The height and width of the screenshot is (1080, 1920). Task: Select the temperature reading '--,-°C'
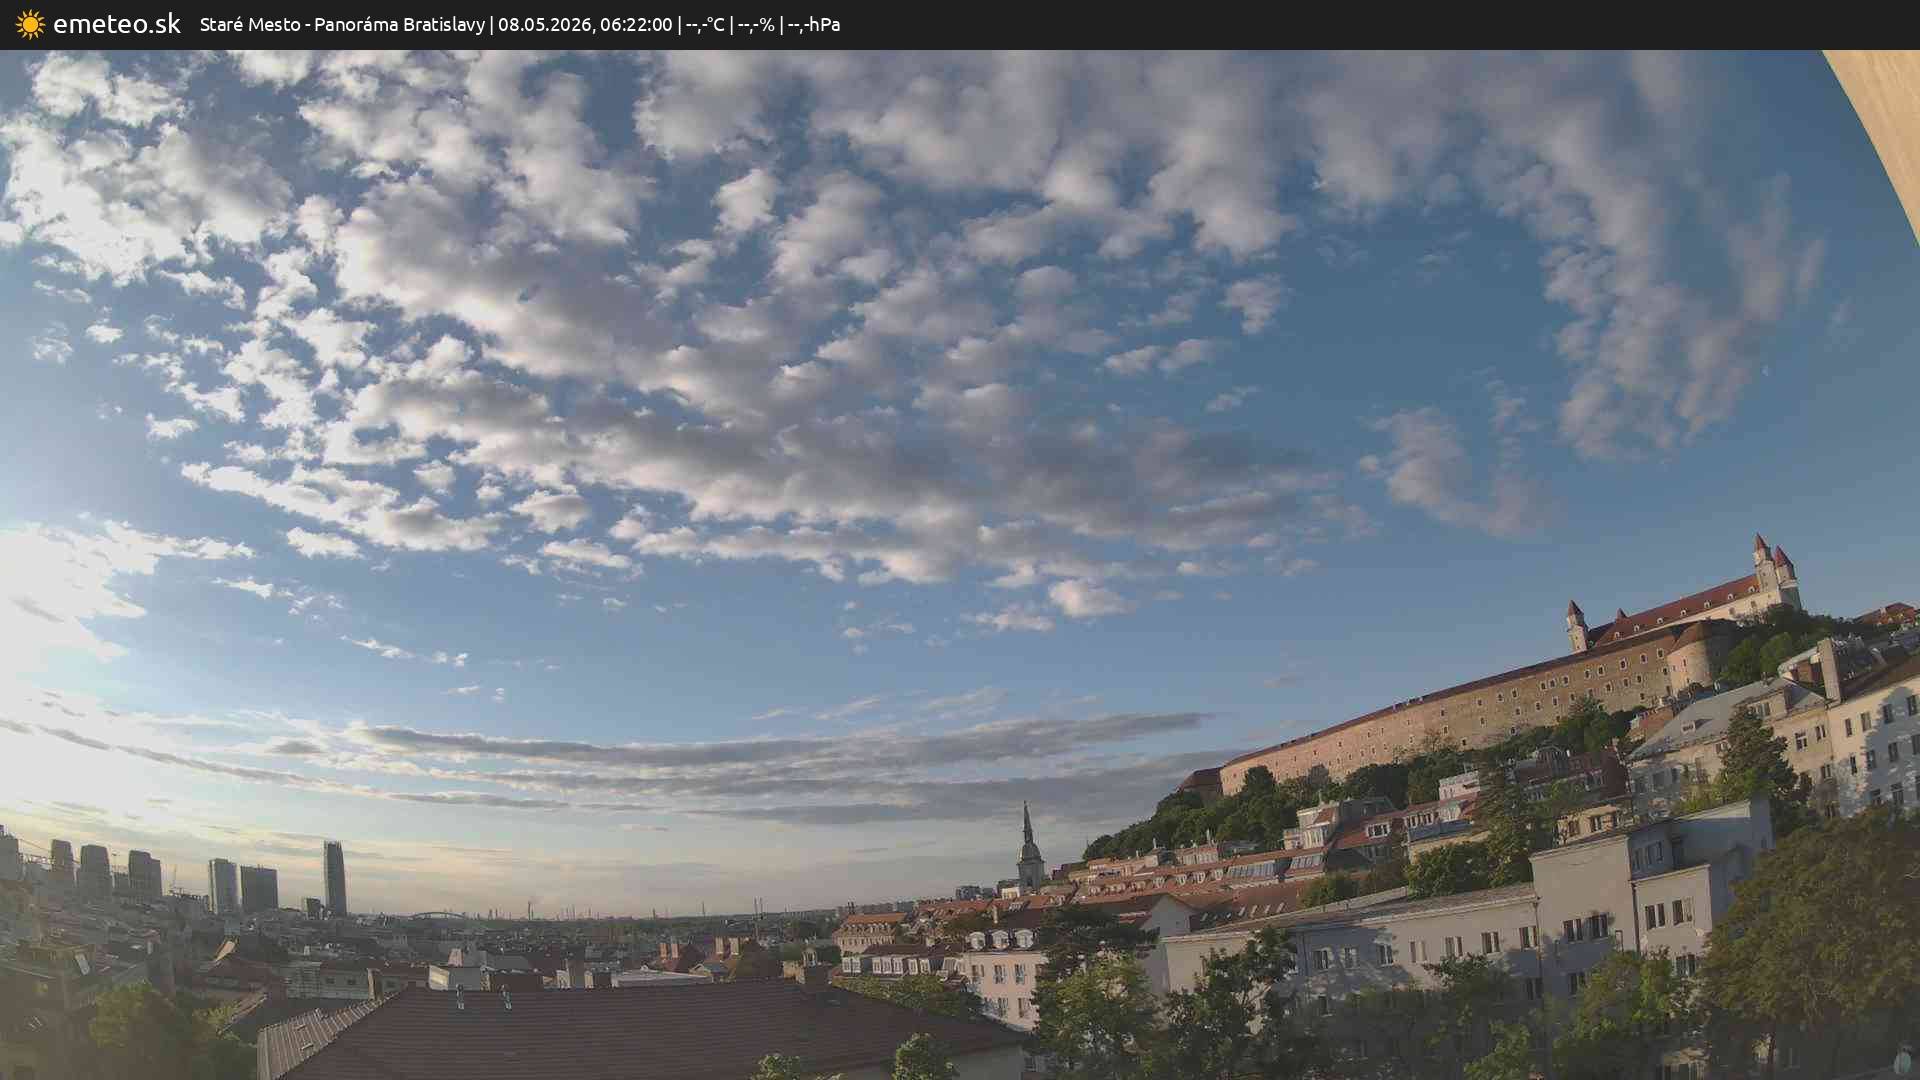click(x=705, y=25)
